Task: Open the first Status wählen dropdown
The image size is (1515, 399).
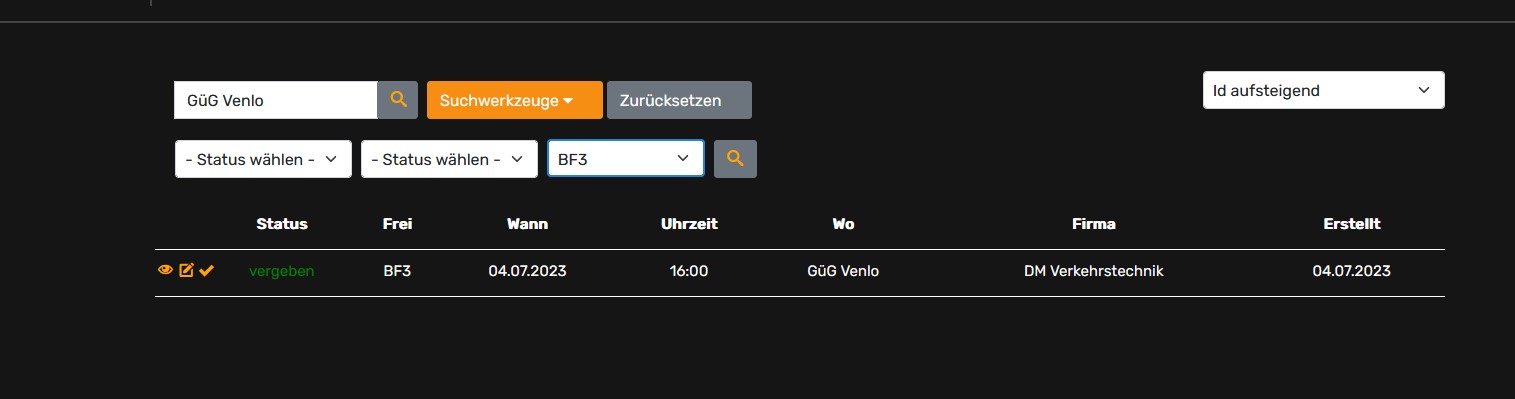Action: pos(263,159)
